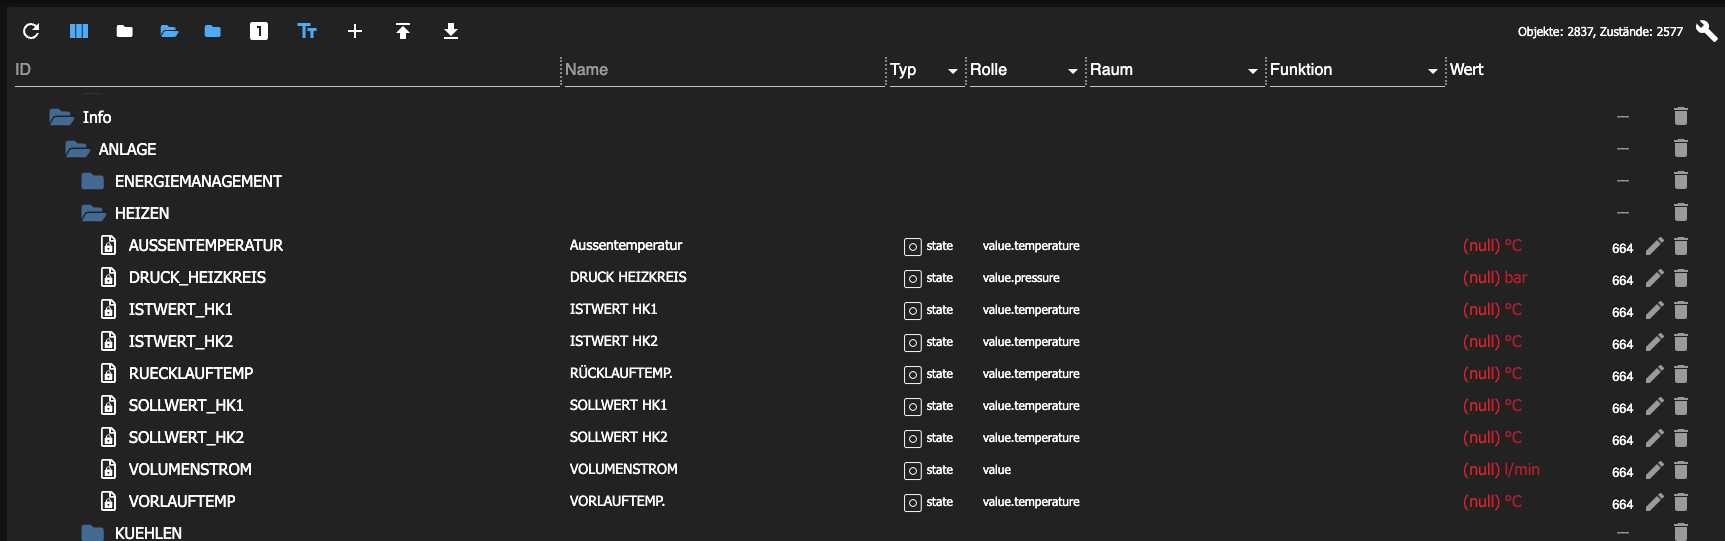Click the Name filter input field

[723, 70]
